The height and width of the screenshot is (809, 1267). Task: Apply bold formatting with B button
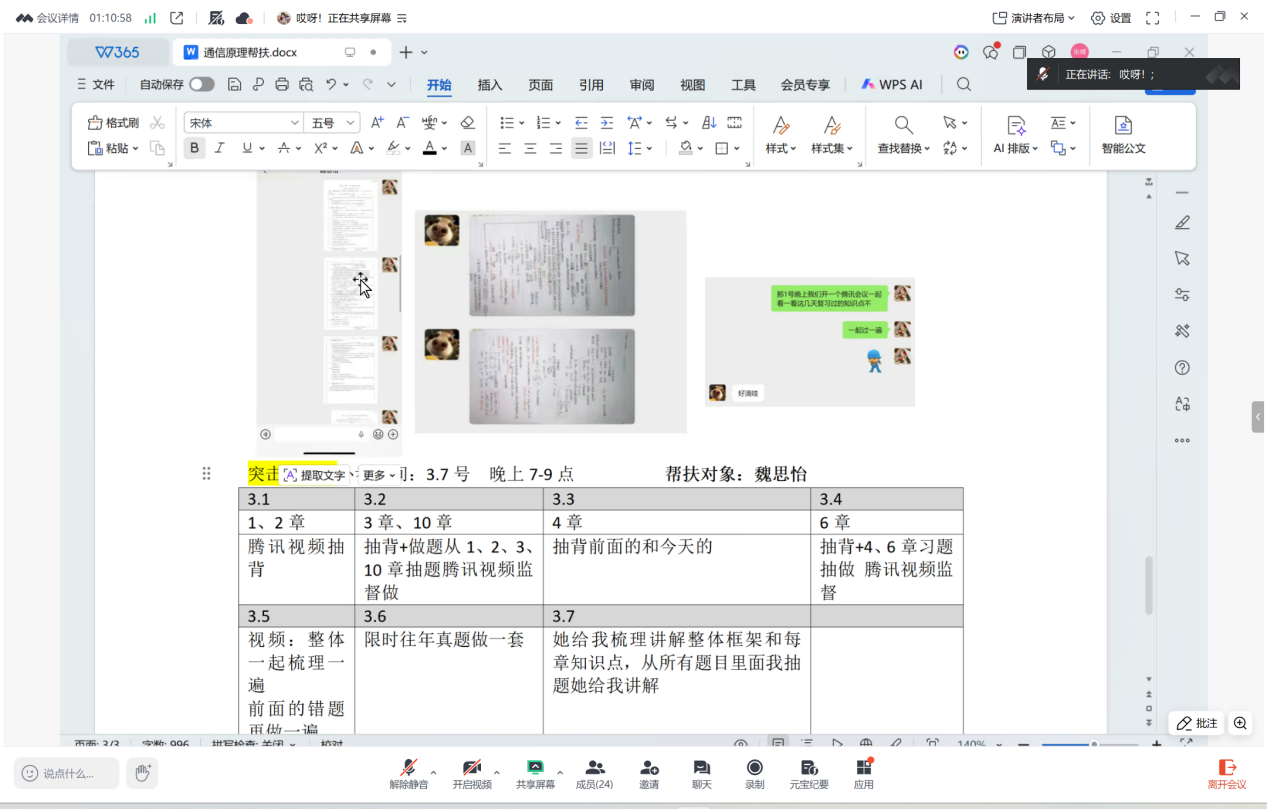[x=194, y=148]
